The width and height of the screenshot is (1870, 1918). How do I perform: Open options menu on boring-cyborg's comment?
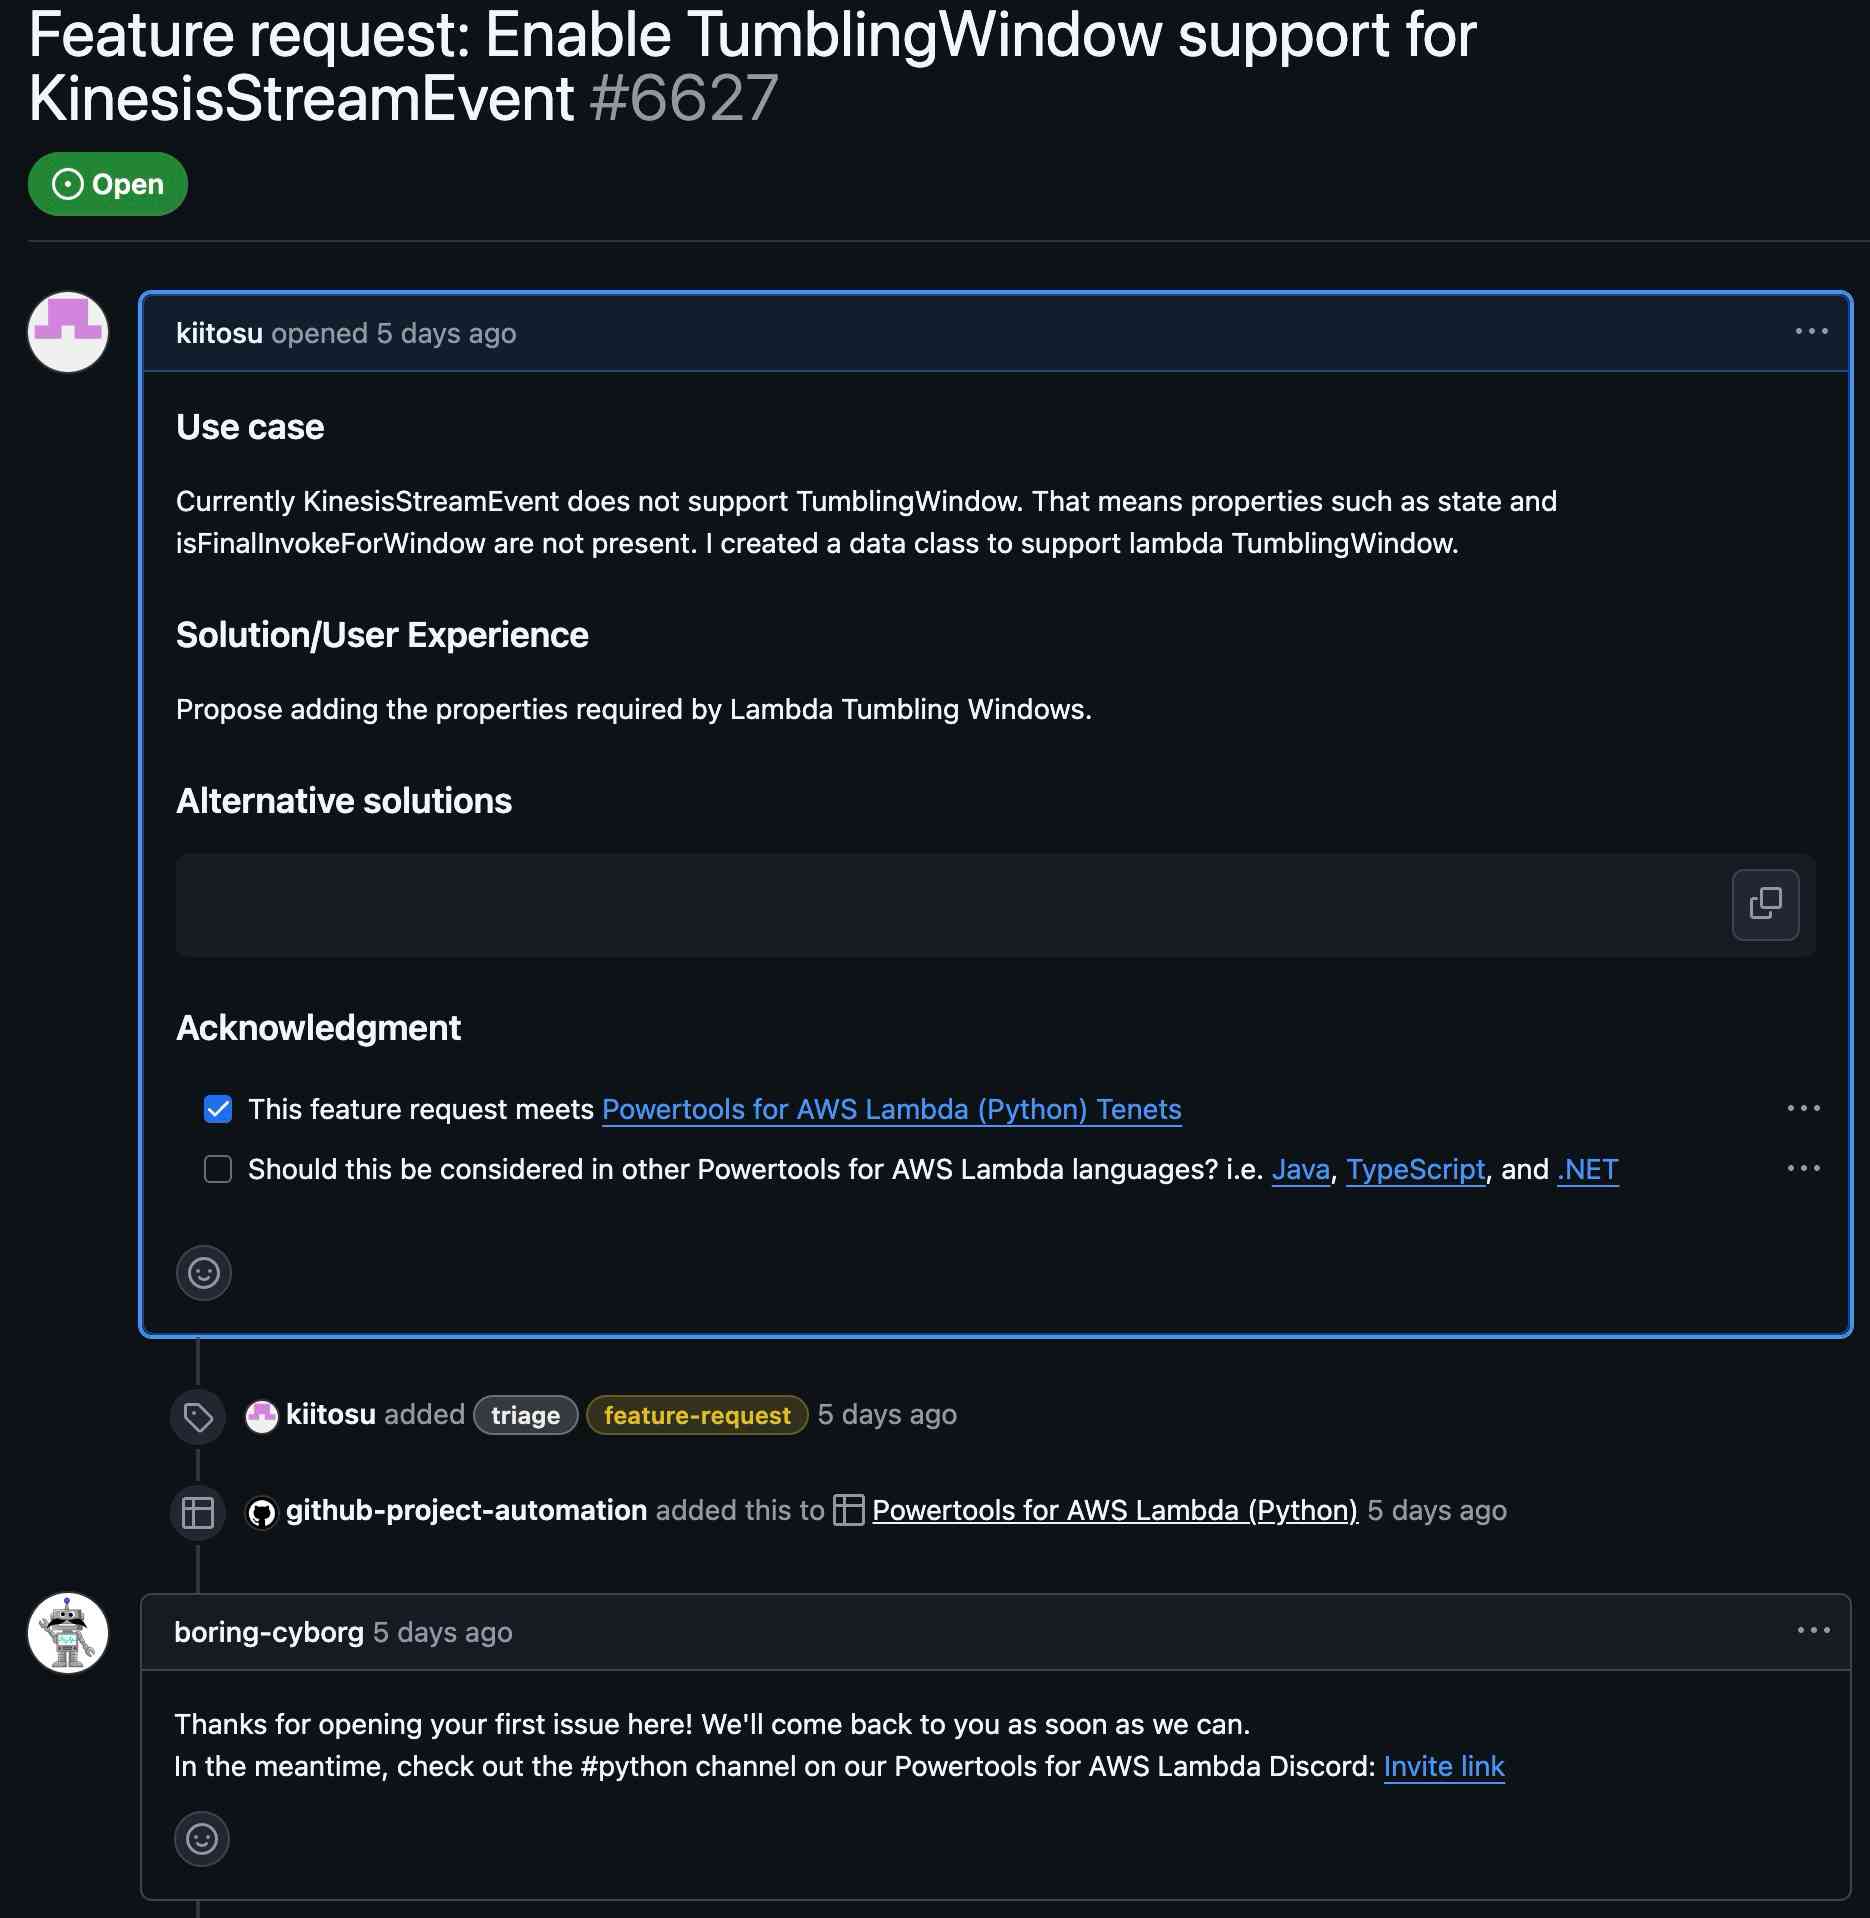click(x=1813, y=1630)
